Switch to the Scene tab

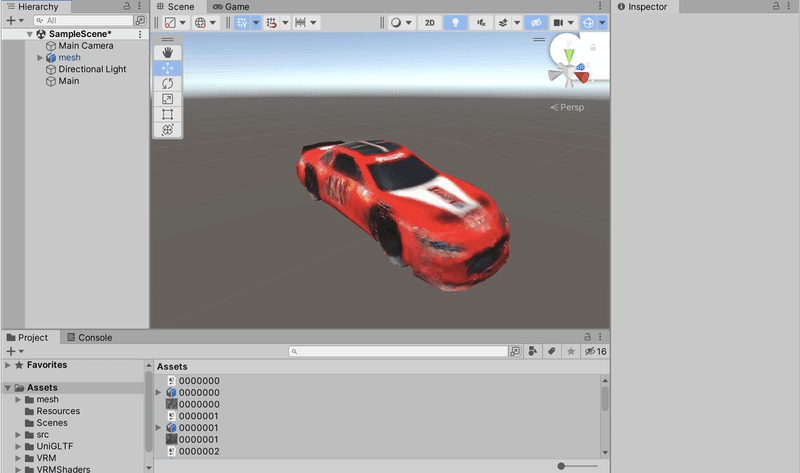click(x=176, y=7)
